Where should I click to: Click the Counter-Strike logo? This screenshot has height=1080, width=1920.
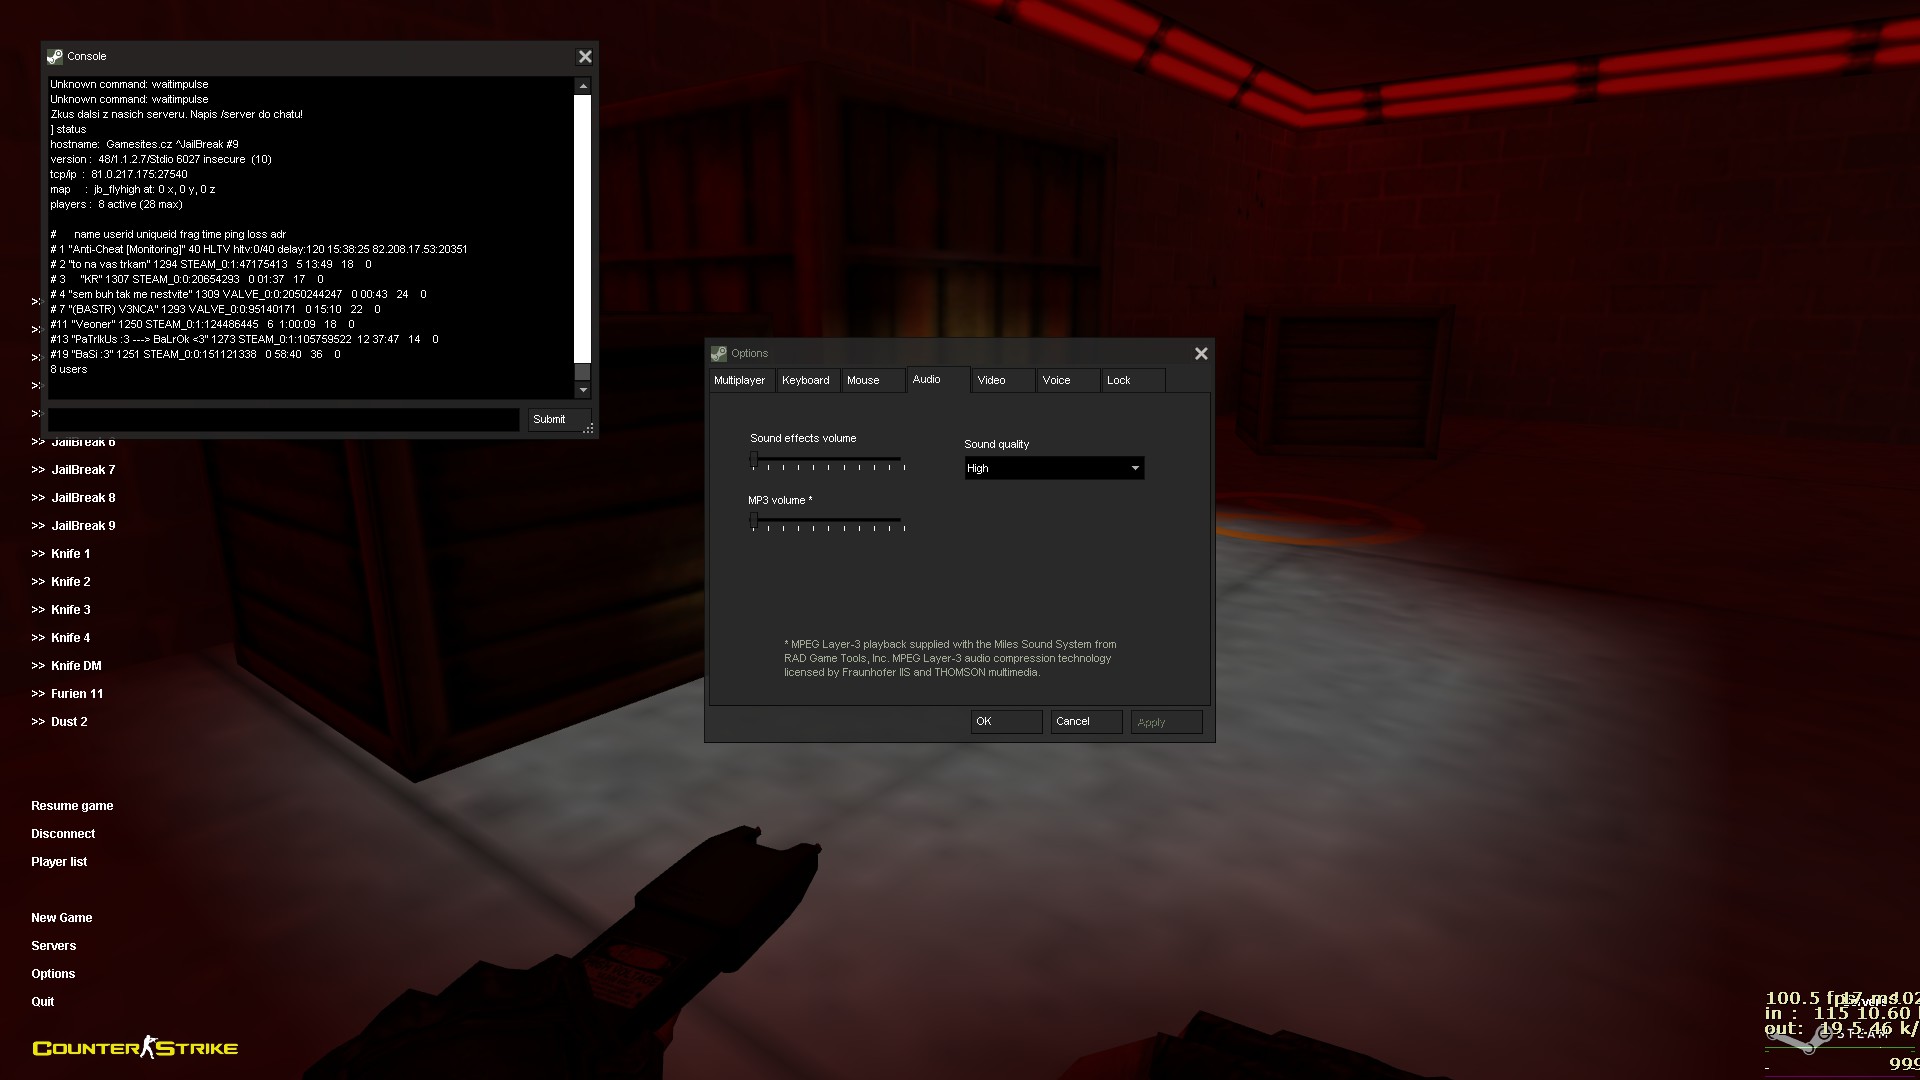click(135, 1047)
